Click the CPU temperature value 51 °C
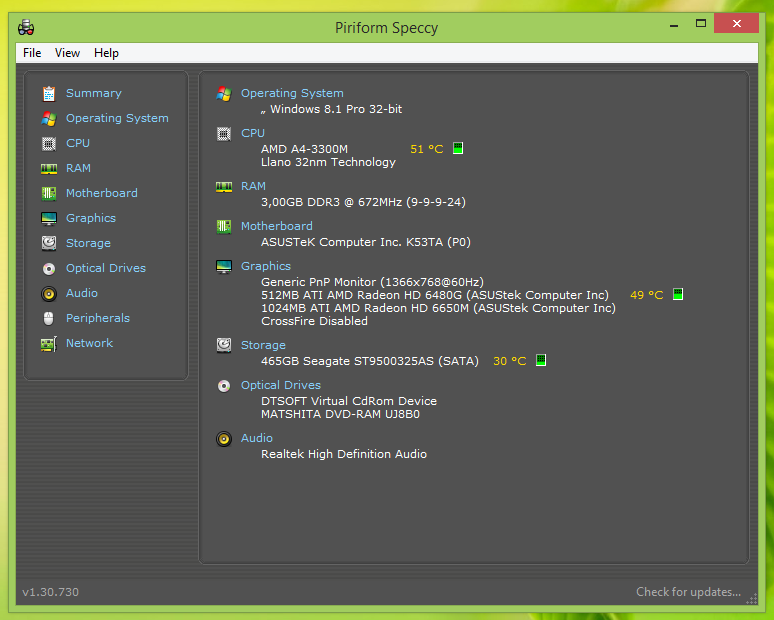This screenshot has width=774, height=620. click(427, 149)
